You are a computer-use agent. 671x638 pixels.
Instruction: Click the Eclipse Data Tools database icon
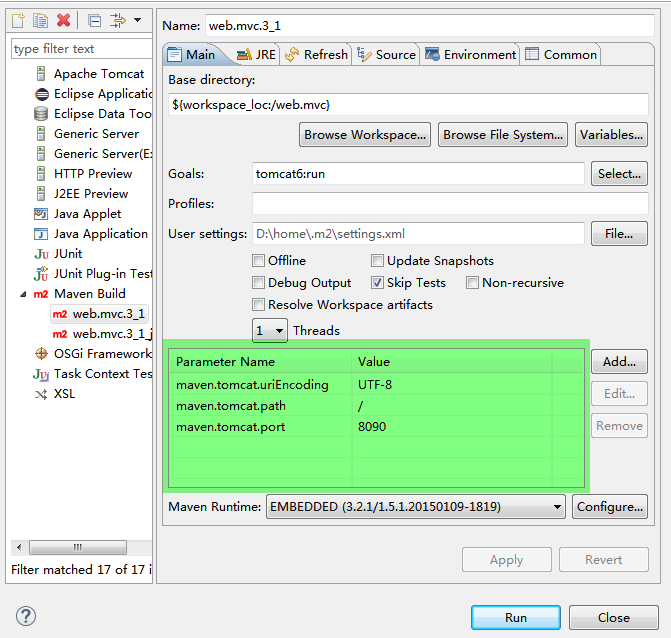point(41,114)
